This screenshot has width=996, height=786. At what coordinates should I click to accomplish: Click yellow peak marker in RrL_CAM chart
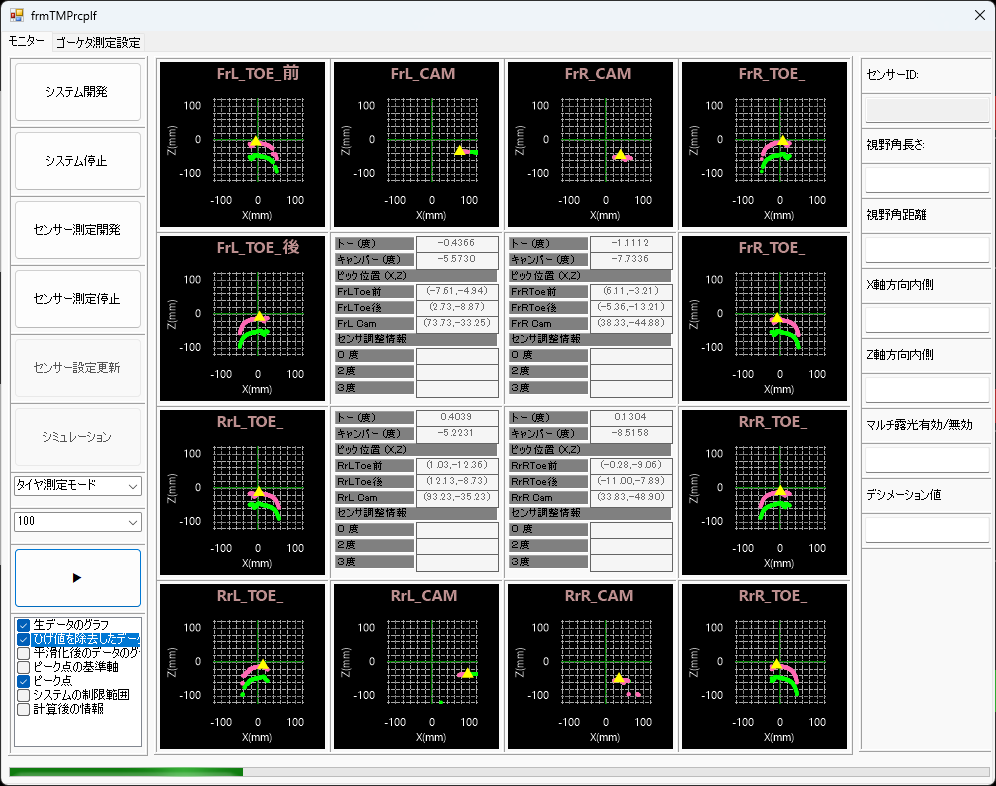[467, 672]
